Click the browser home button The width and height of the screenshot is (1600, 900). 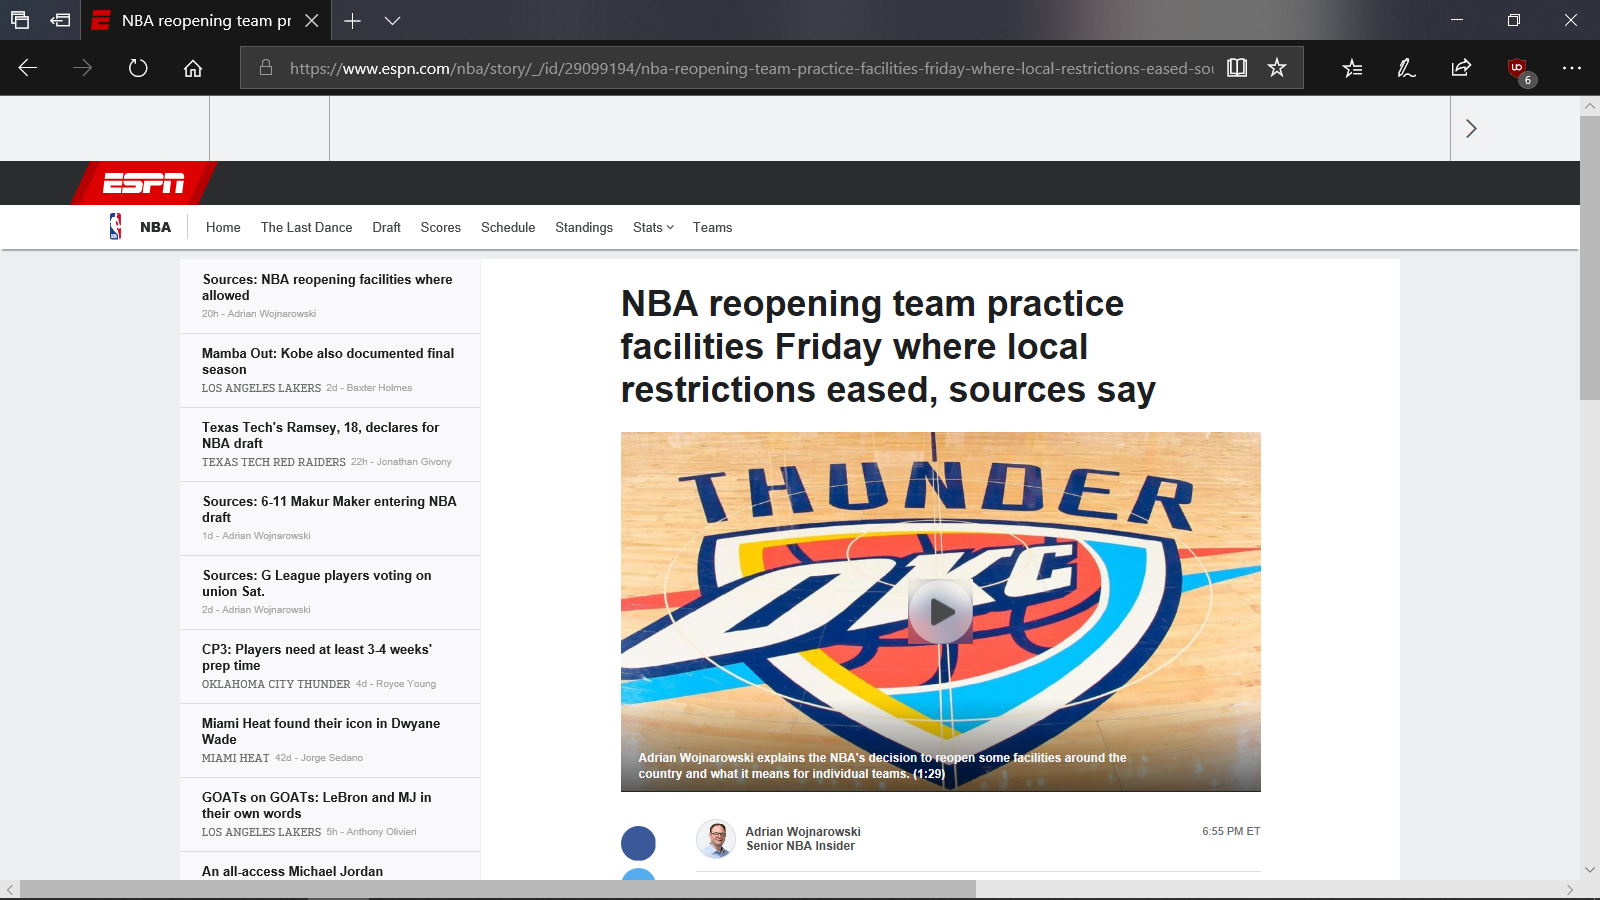193,68
